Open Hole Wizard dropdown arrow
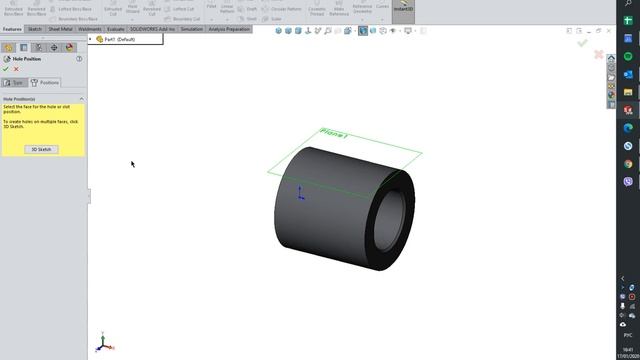 132,19
